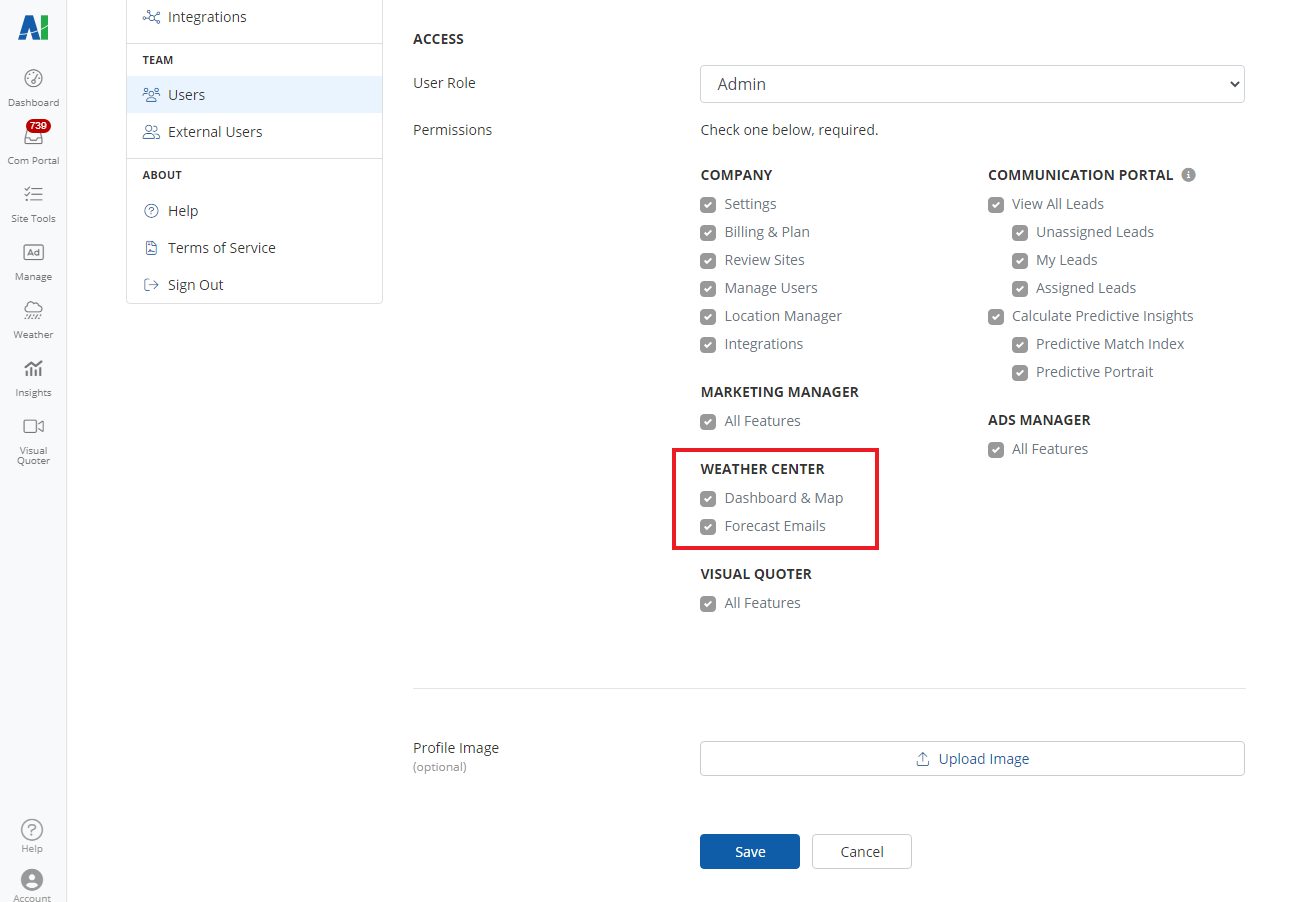Open the Dashboard gauge icon in sidebar
This screenshot has width=1301, height=902.
coord(33,79)
